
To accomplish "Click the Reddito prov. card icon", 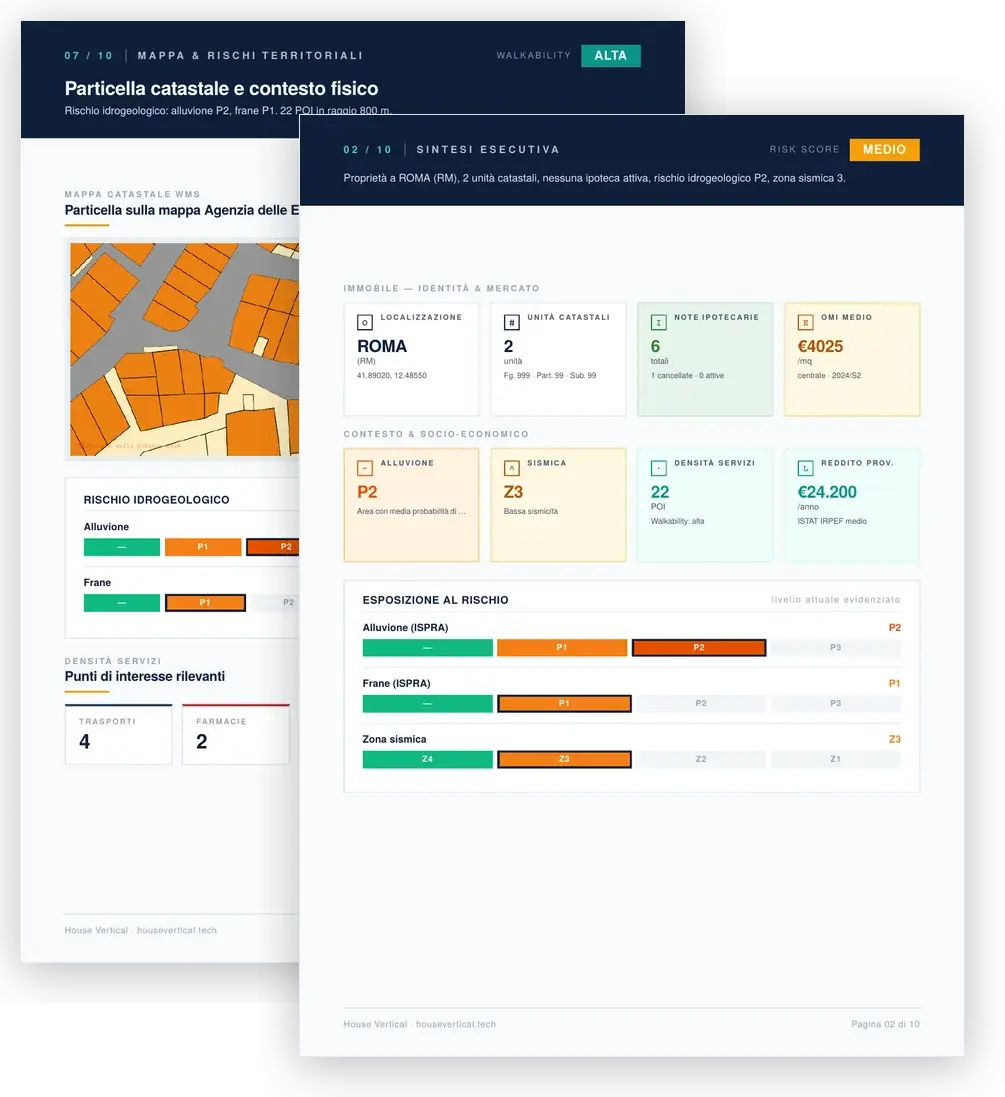I will [806, 468].
